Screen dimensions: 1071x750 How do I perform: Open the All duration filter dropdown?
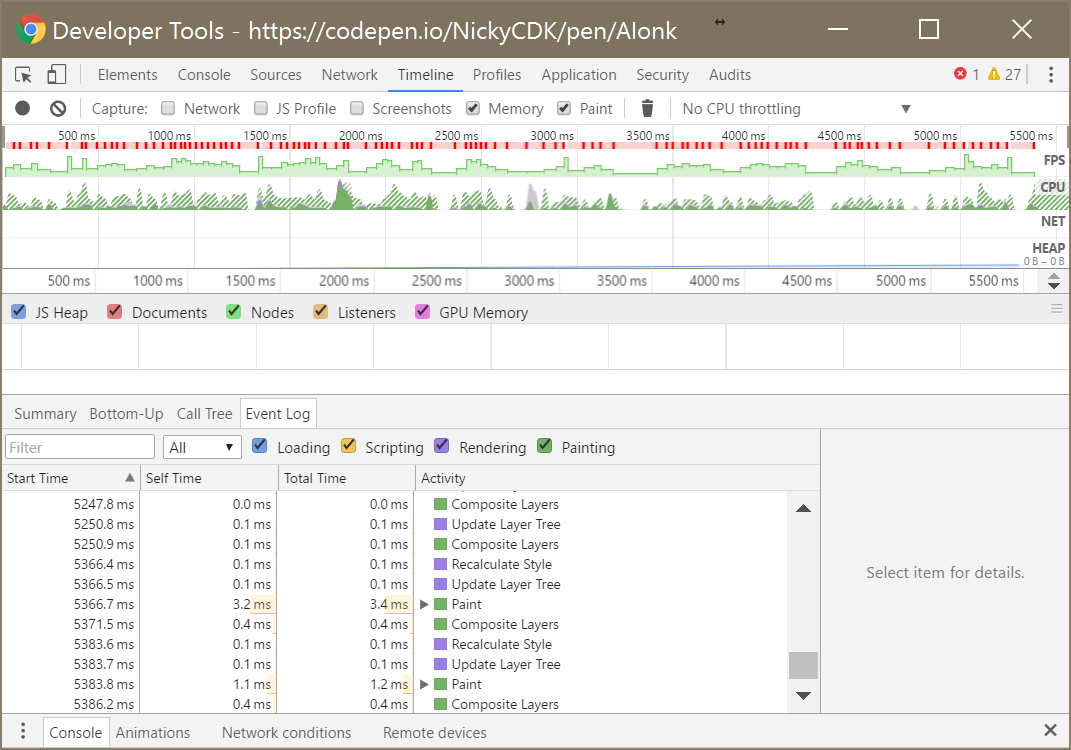(x=202, y=447)
